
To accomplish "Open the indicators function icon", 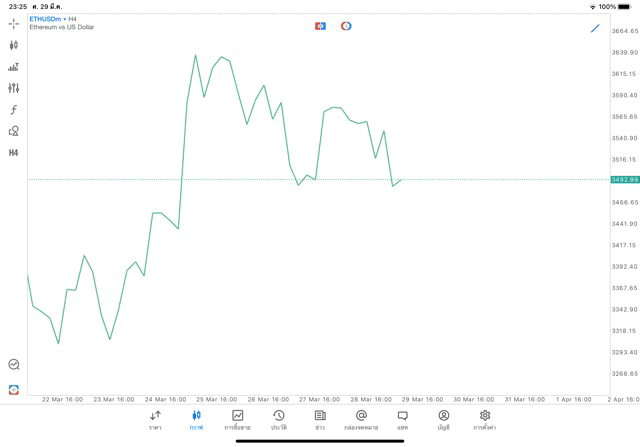I will pyautogui.click(x=14, y=110).
